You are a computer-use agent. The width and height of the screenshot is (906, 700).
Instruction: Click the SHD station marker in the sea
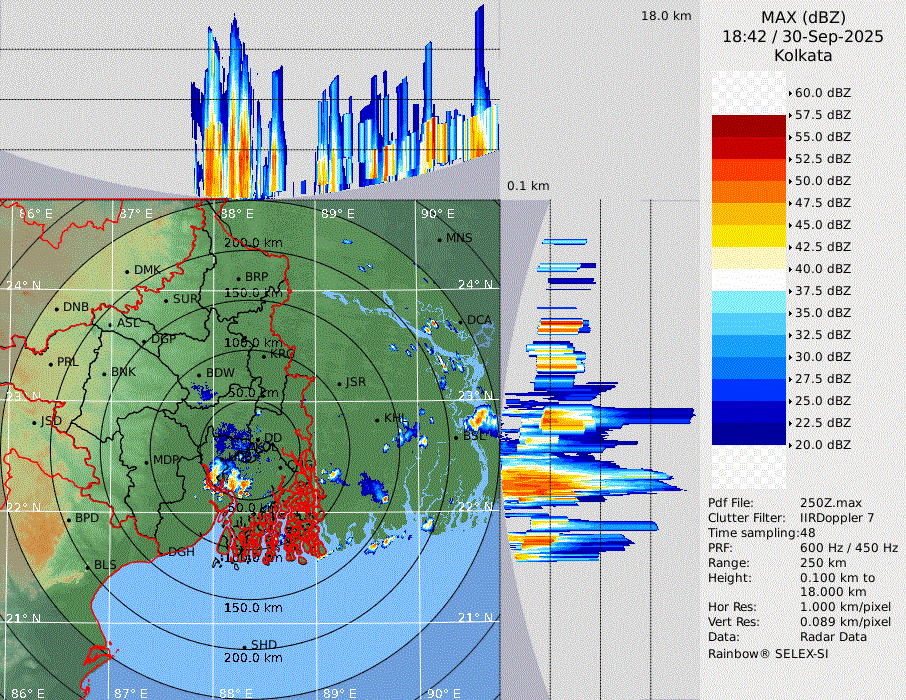(x=244, y=645)
